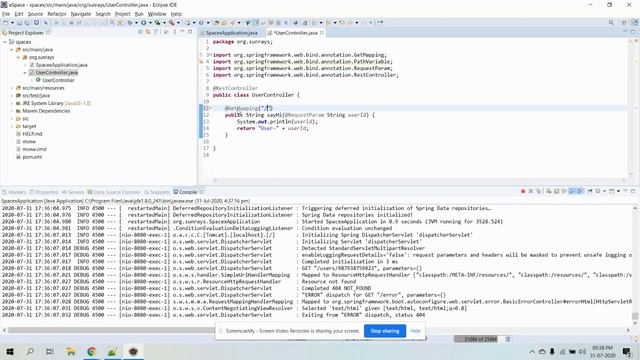Minimize the Console panel
640x360 pixels.
pos(625,191)
